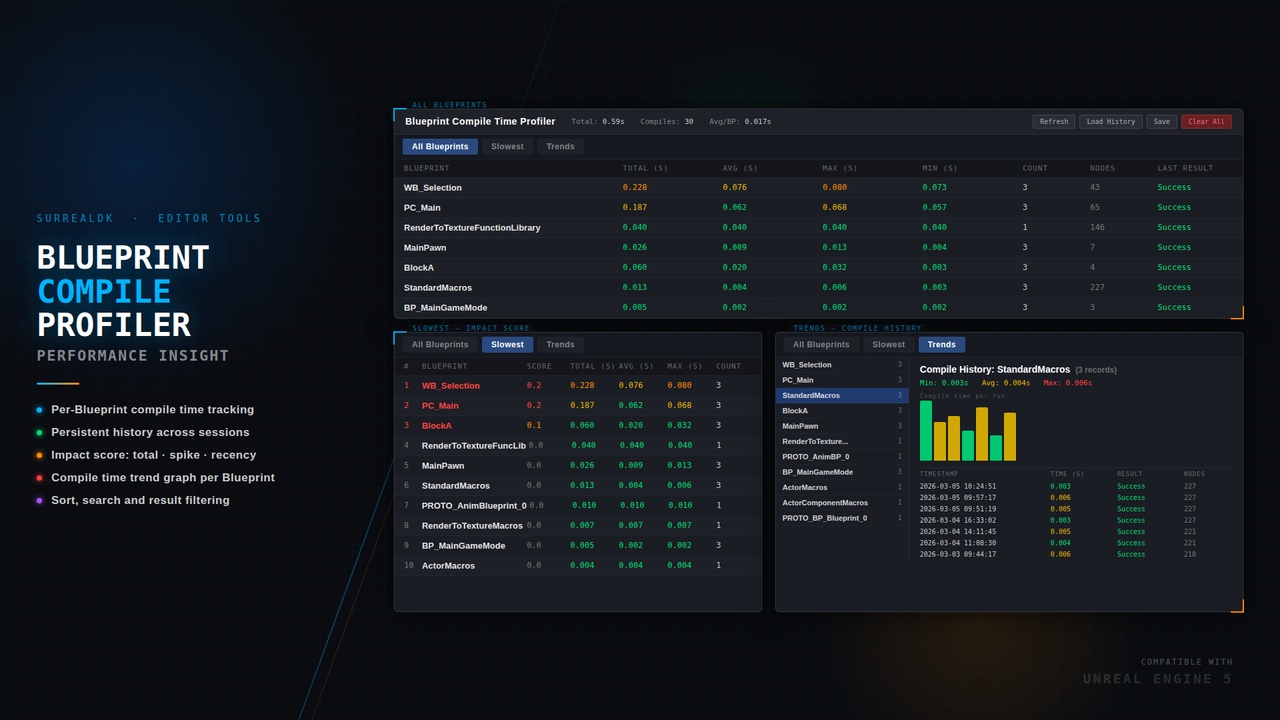Viewport: 1280px width, 720px height.
Task: Choose ActorMacros in Trends blueprint list
Action: 842,487
